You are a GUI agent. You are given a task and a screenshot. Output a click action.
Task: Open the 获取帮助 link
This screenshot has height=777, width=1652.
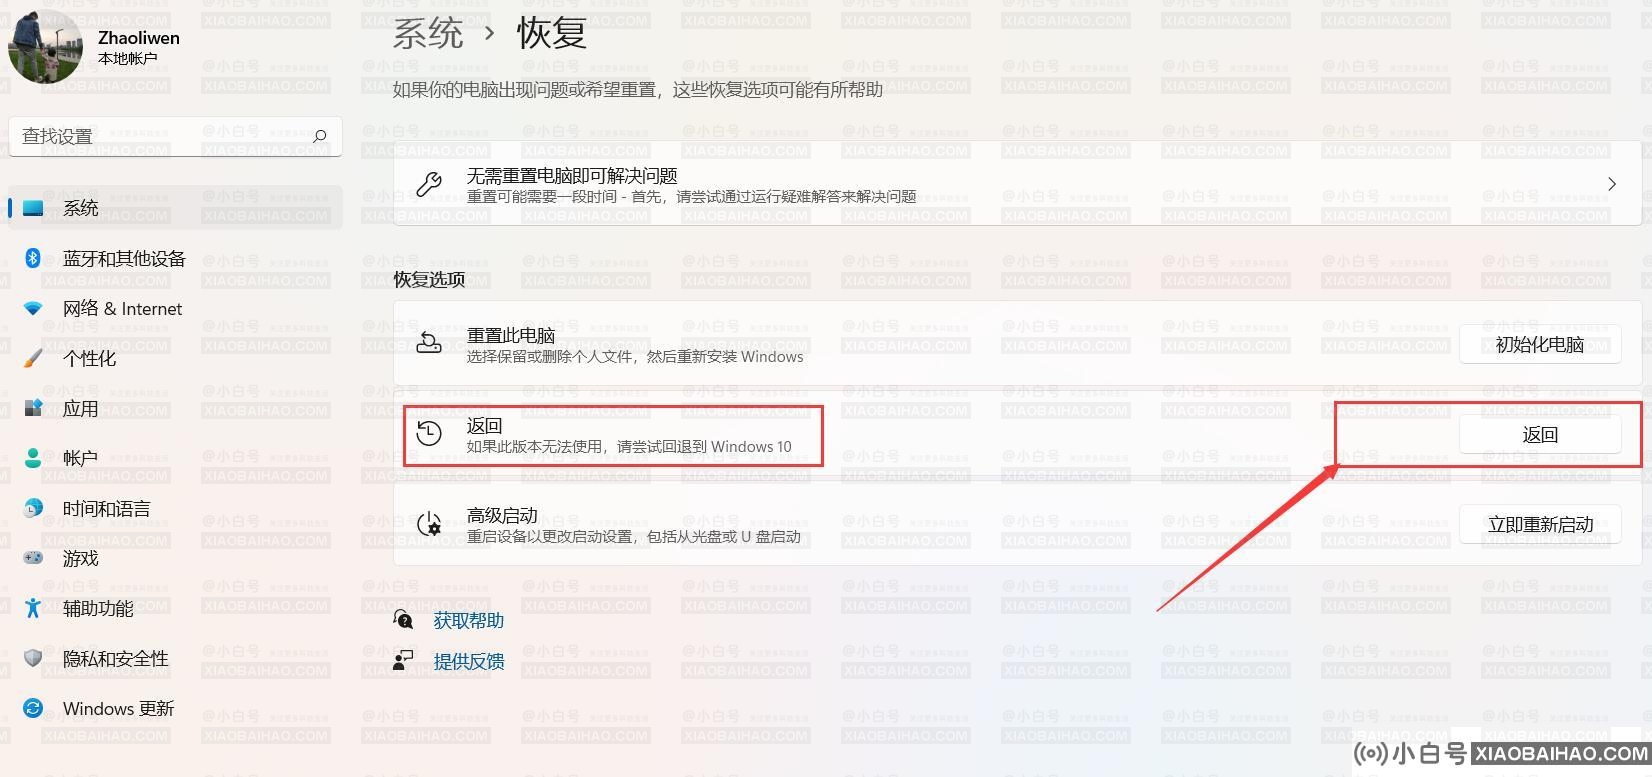(468, 620)
